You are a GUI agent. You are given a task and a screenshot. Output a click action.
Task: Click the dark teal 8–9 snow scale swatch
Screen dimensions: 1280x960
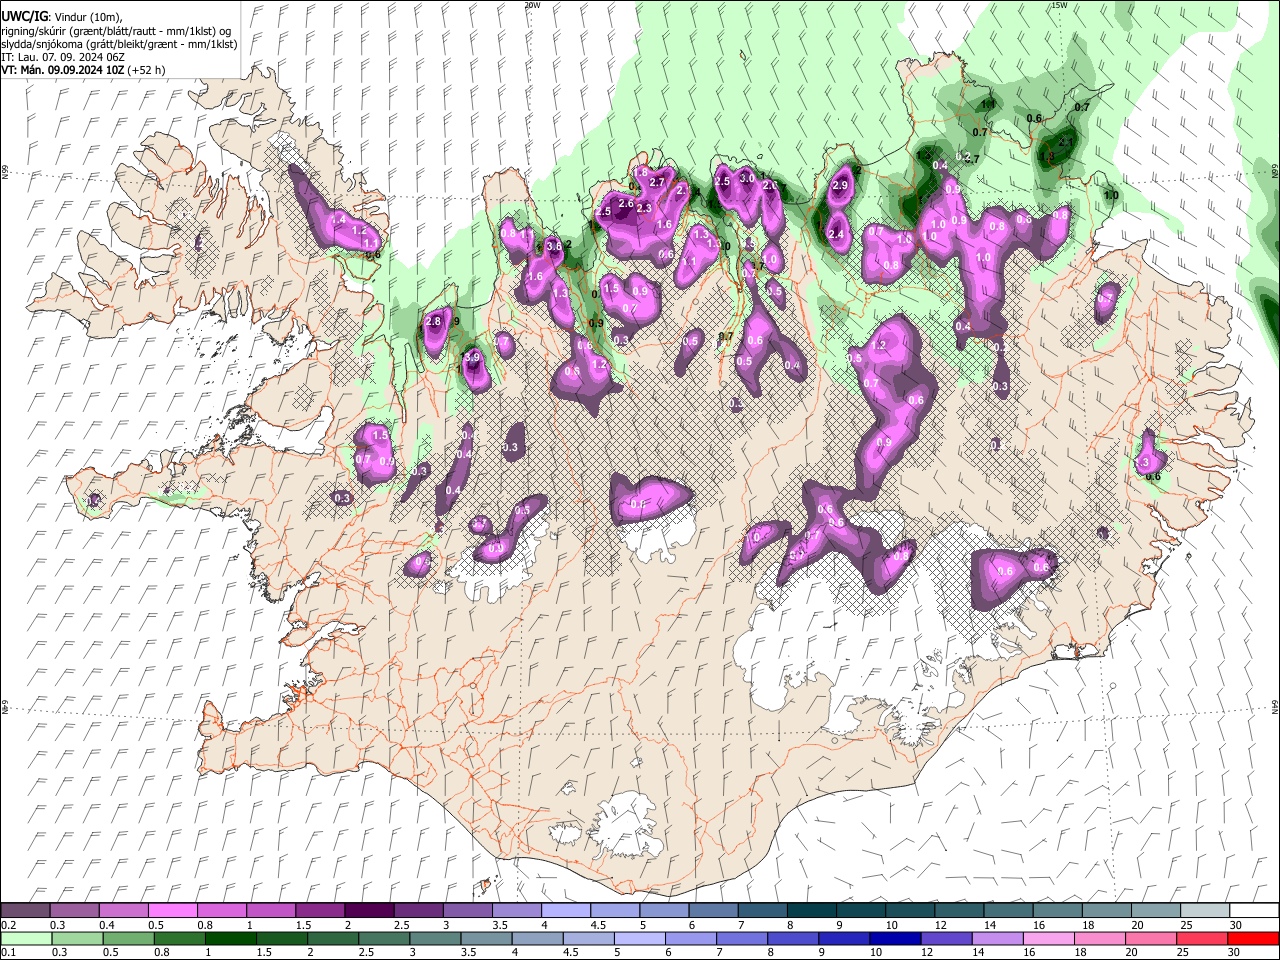pyautogui.click(x=811, y=911)
